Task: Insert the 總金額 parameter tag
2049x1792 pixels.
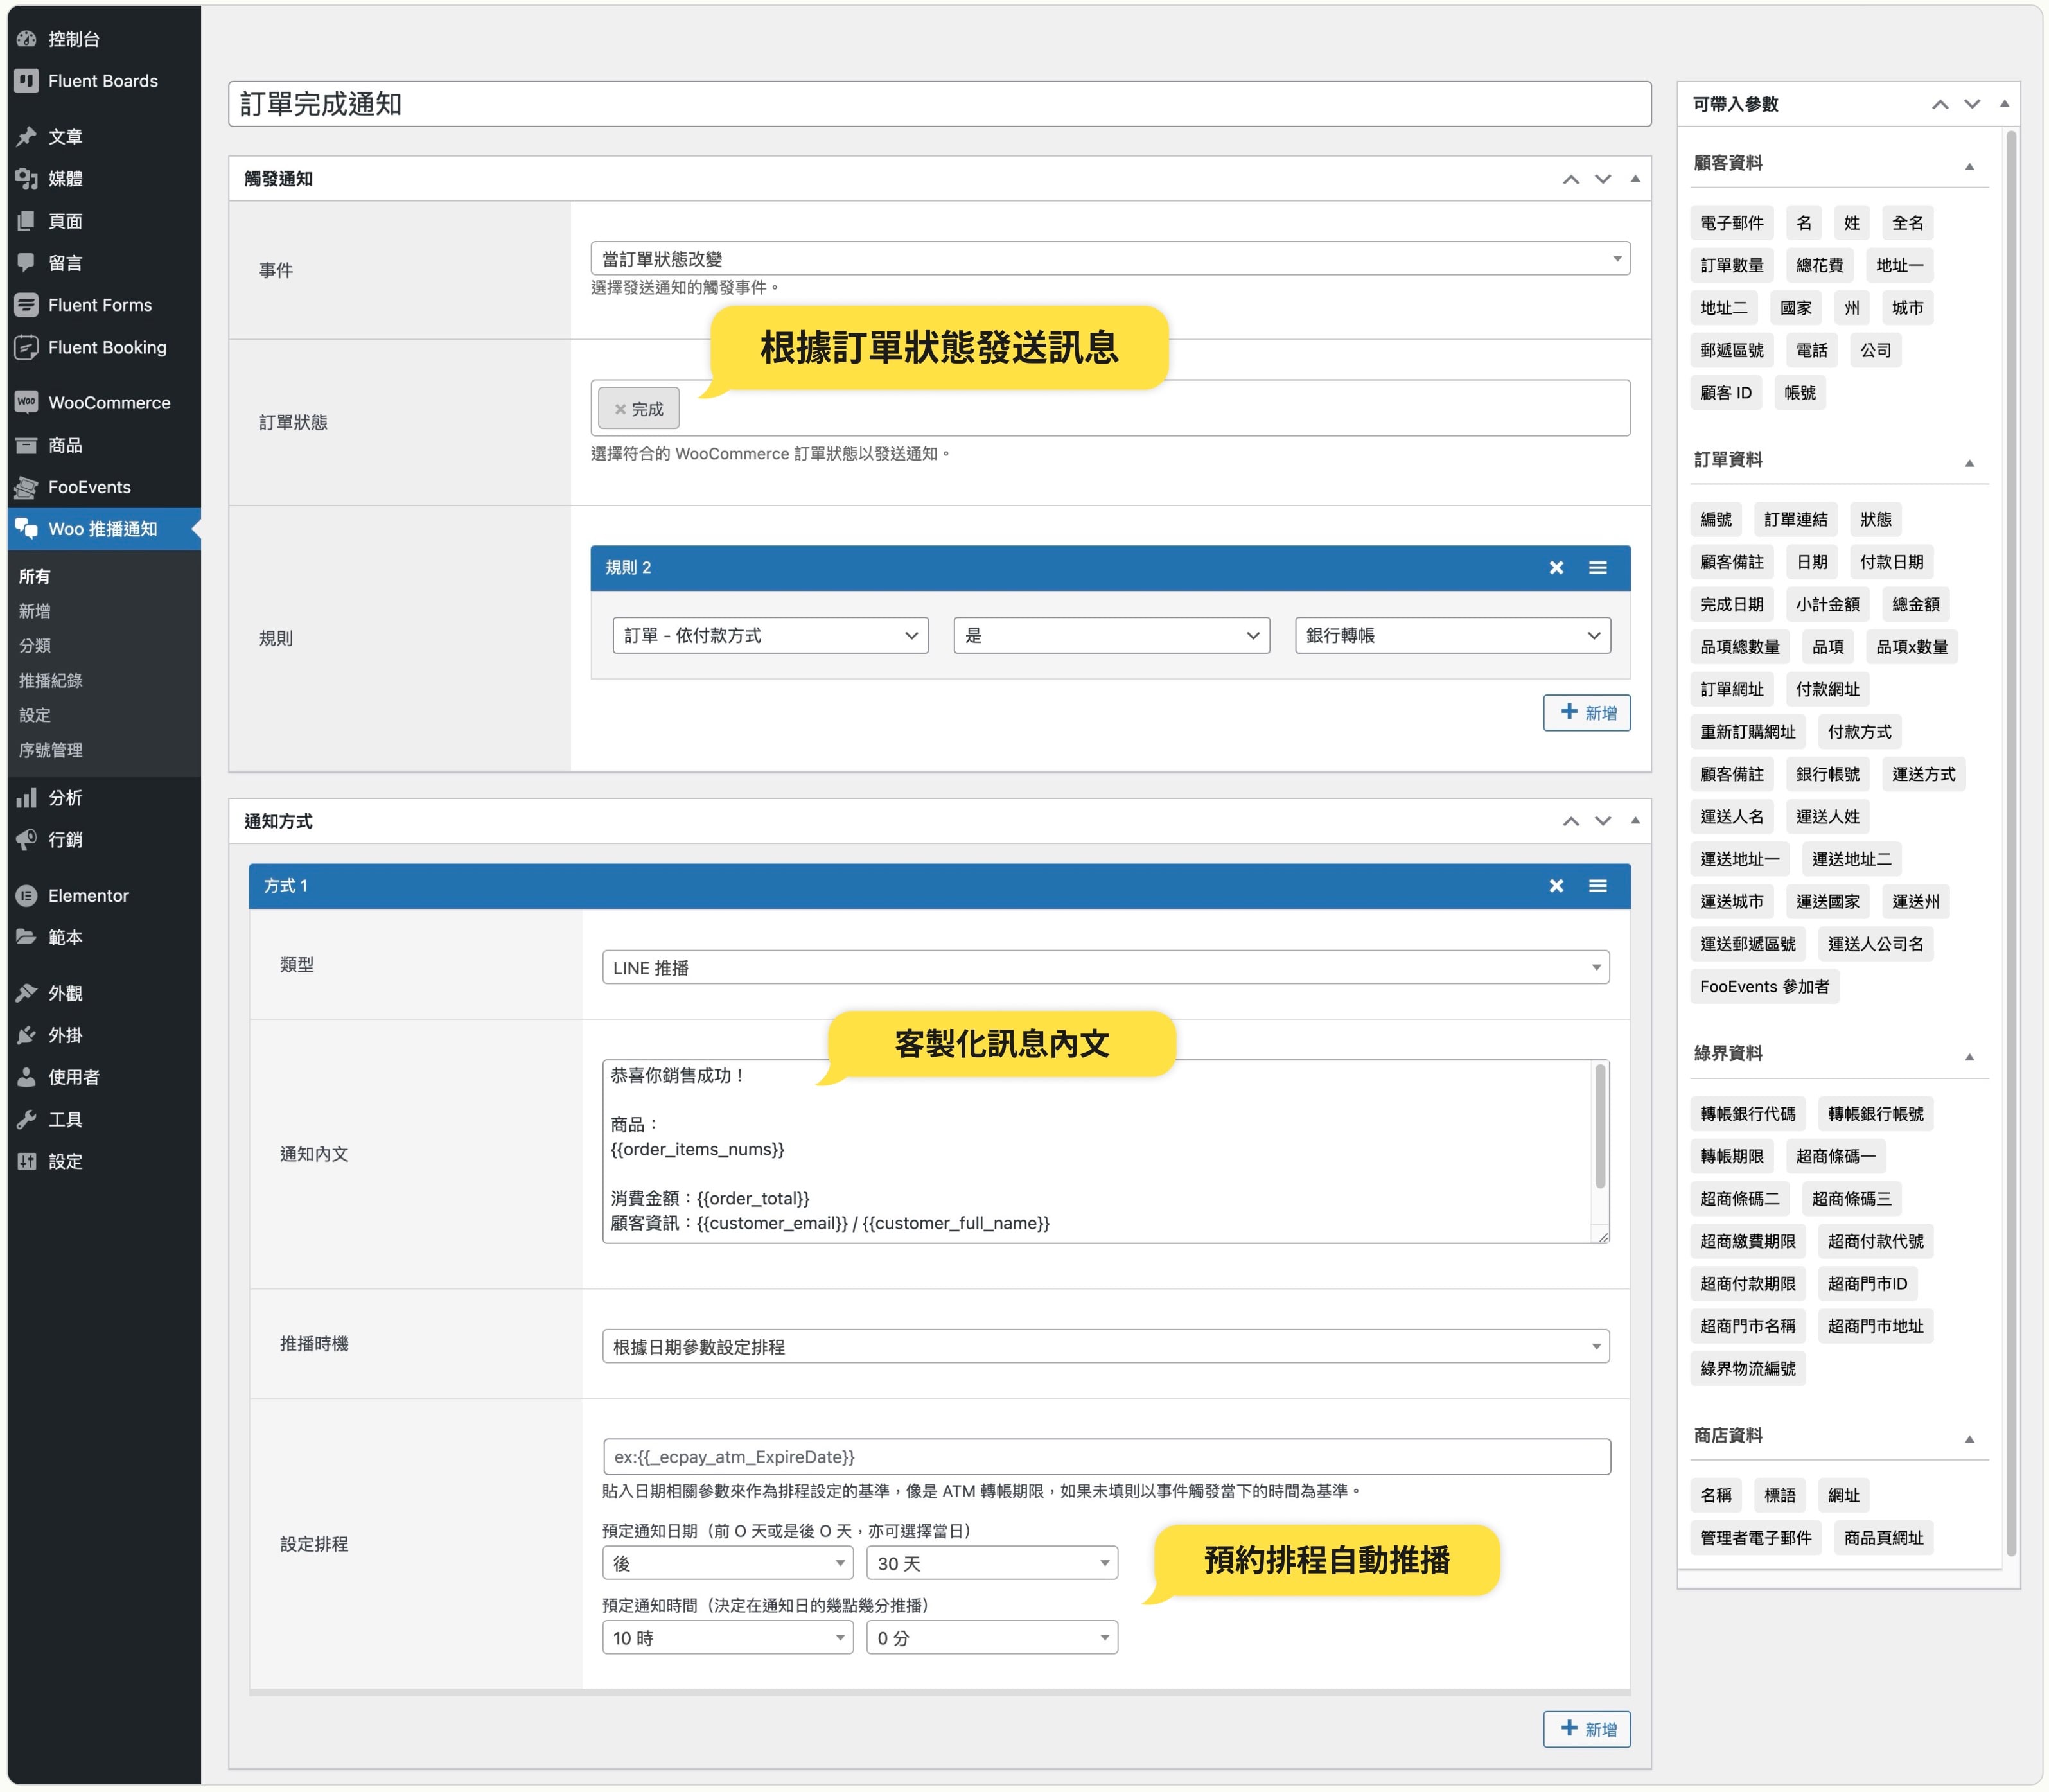Action: [x=1915, y=604]
